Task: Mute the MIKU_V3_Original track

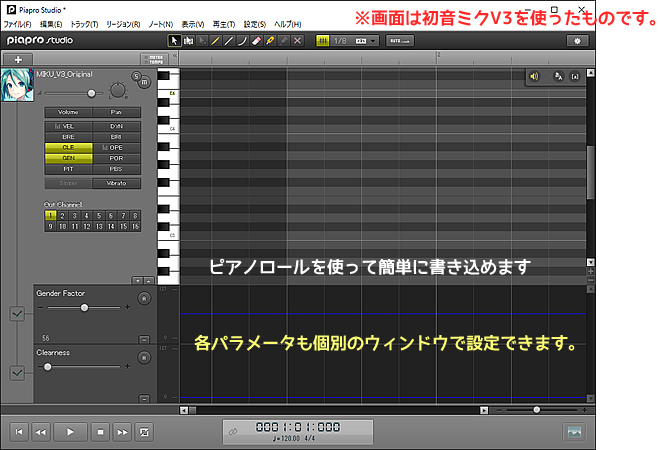Action: [144, 82]
